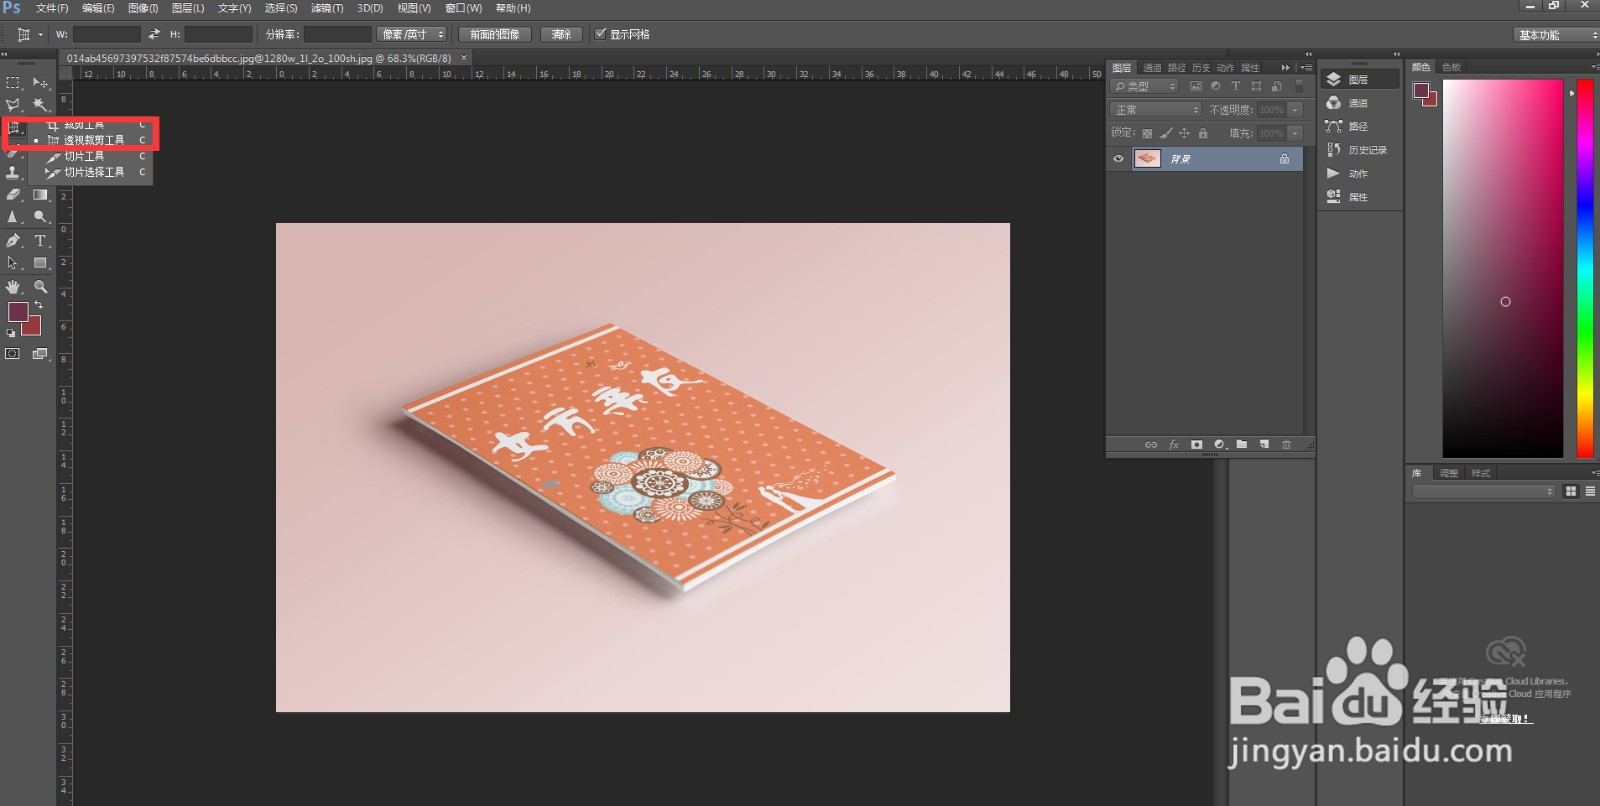Viewport: 1600px width, 806px height.
Task: Create a new layer group
Action: click(x=1241, y=445)
